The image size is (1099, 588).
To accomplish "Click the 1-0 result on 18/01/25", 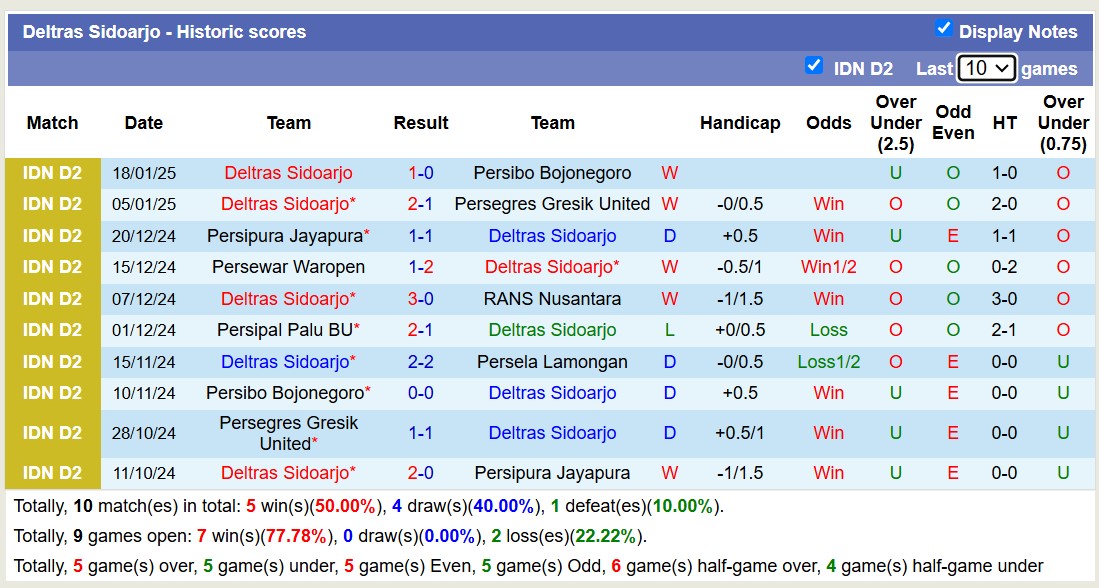I will coord(421,173).
